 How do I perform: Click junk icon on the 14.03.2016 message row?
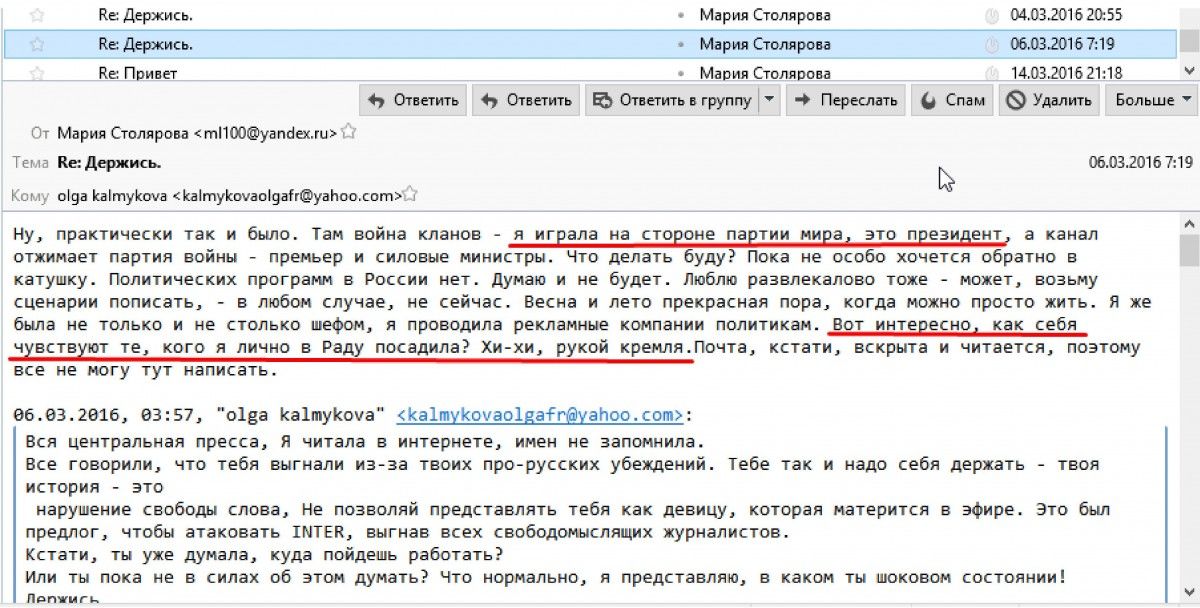990,73
